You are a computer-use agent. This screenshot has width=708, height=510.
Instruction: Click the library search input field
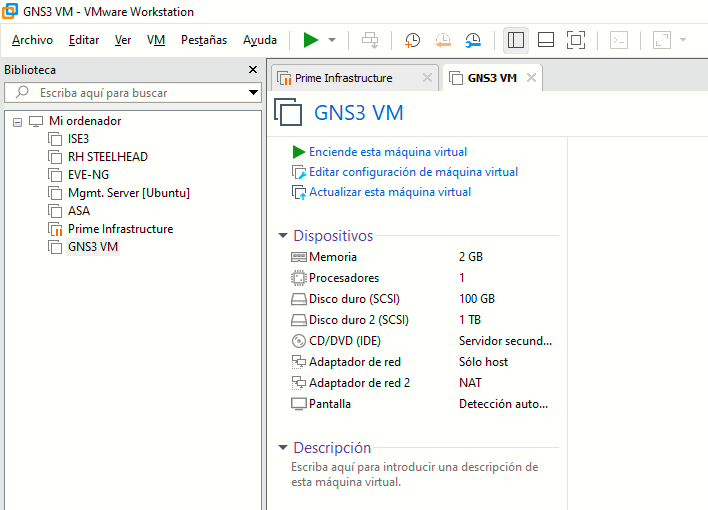click(x=133, y=93)
